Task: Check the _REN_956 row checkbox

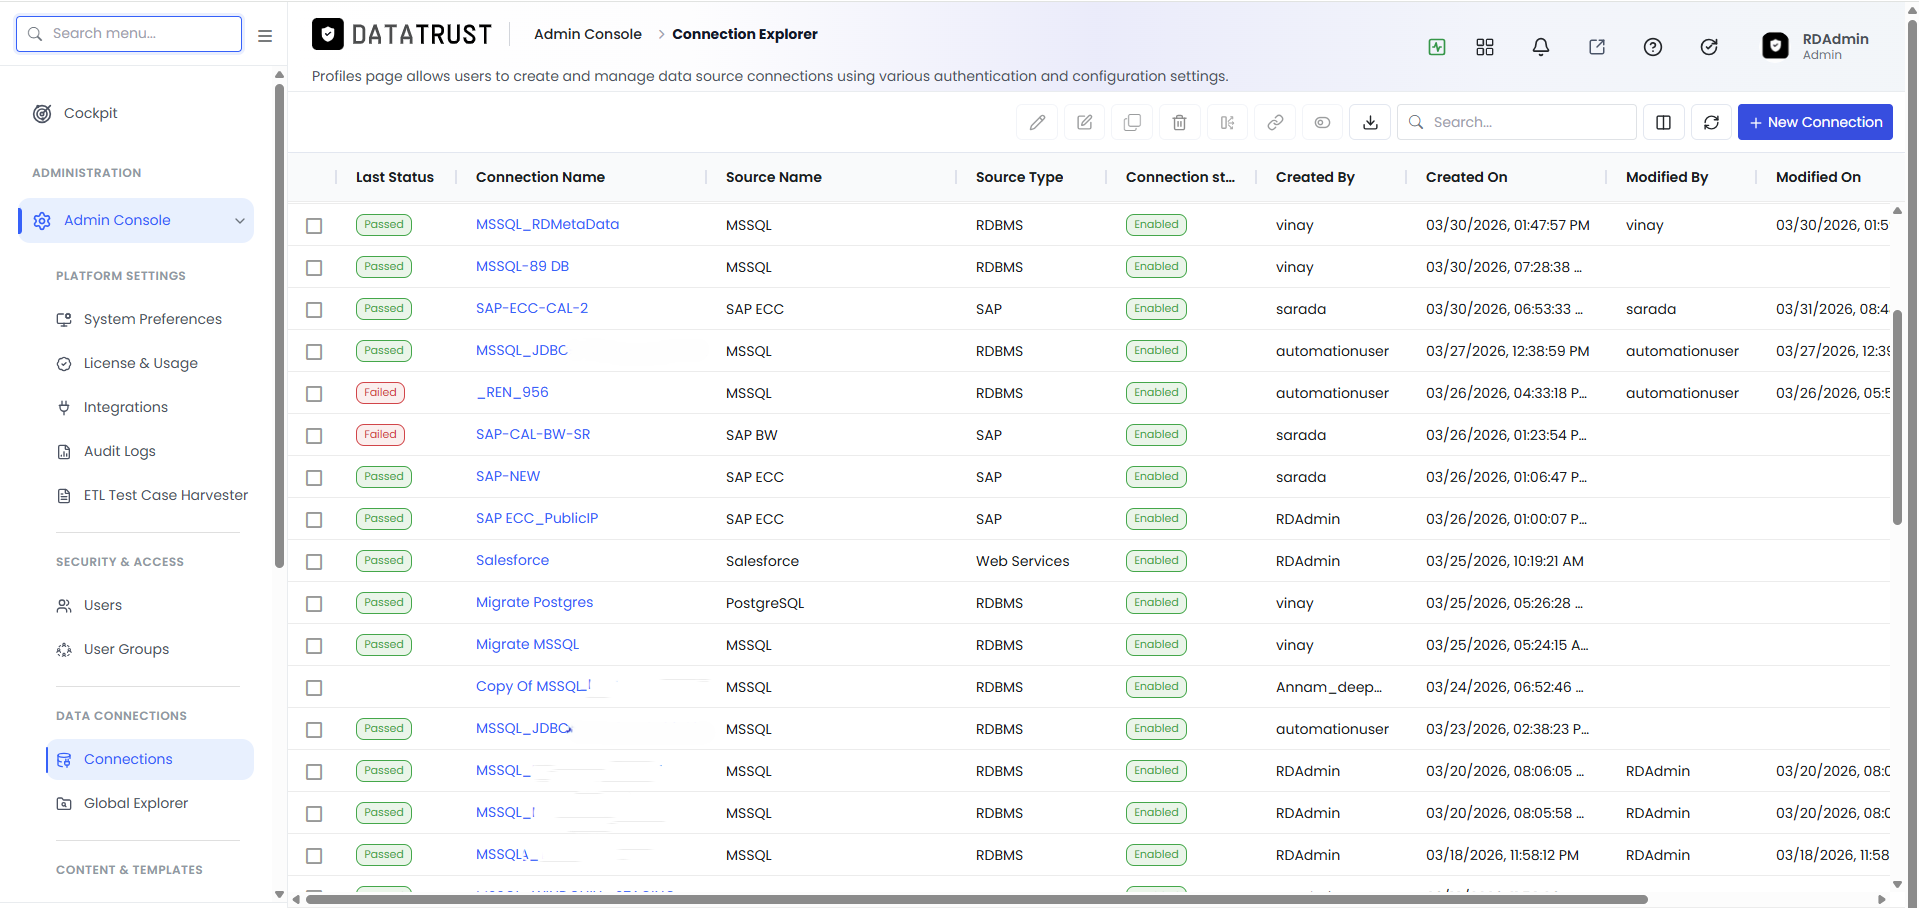Action: [x=314, y=394]
